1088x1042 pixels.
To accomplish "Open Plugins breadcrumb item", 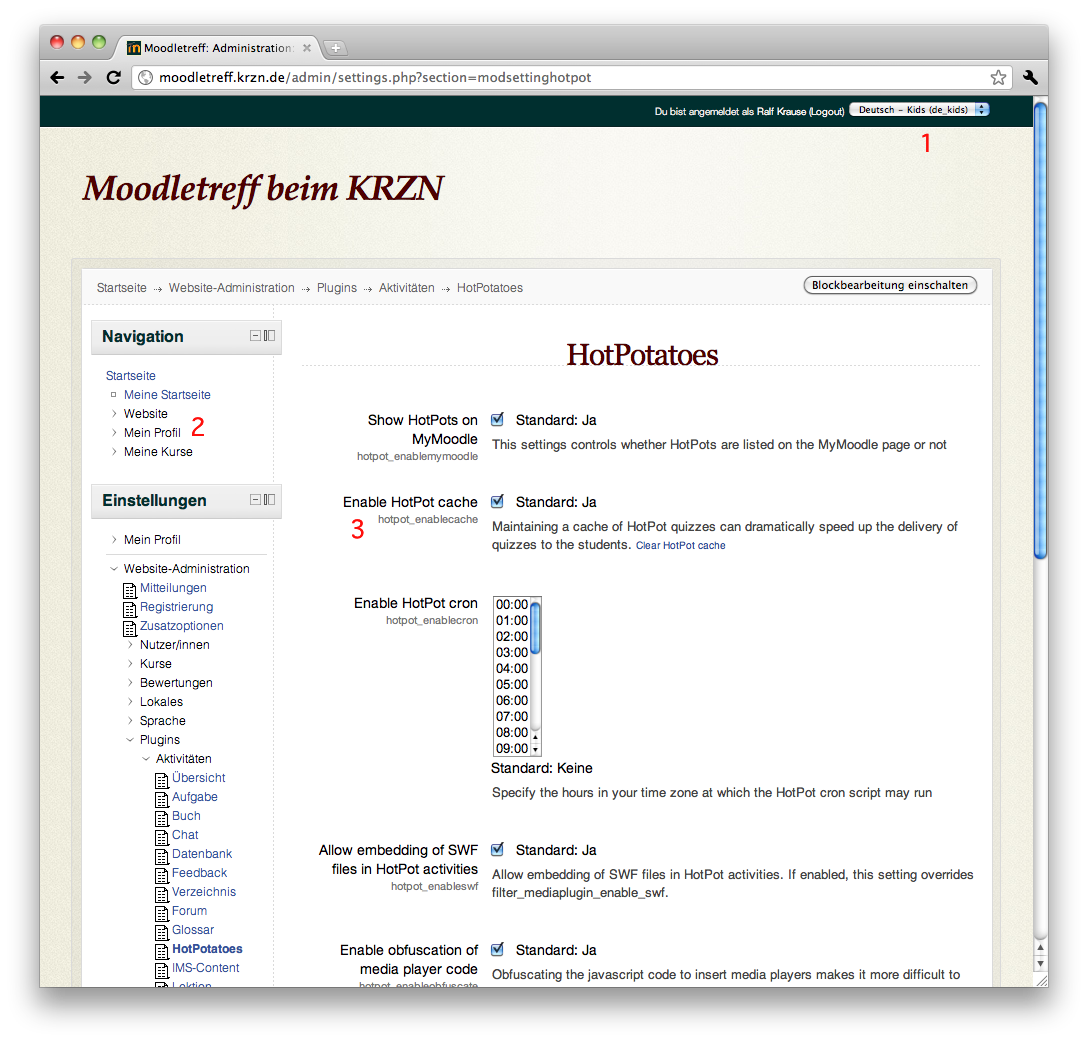I will click(337, 288).
